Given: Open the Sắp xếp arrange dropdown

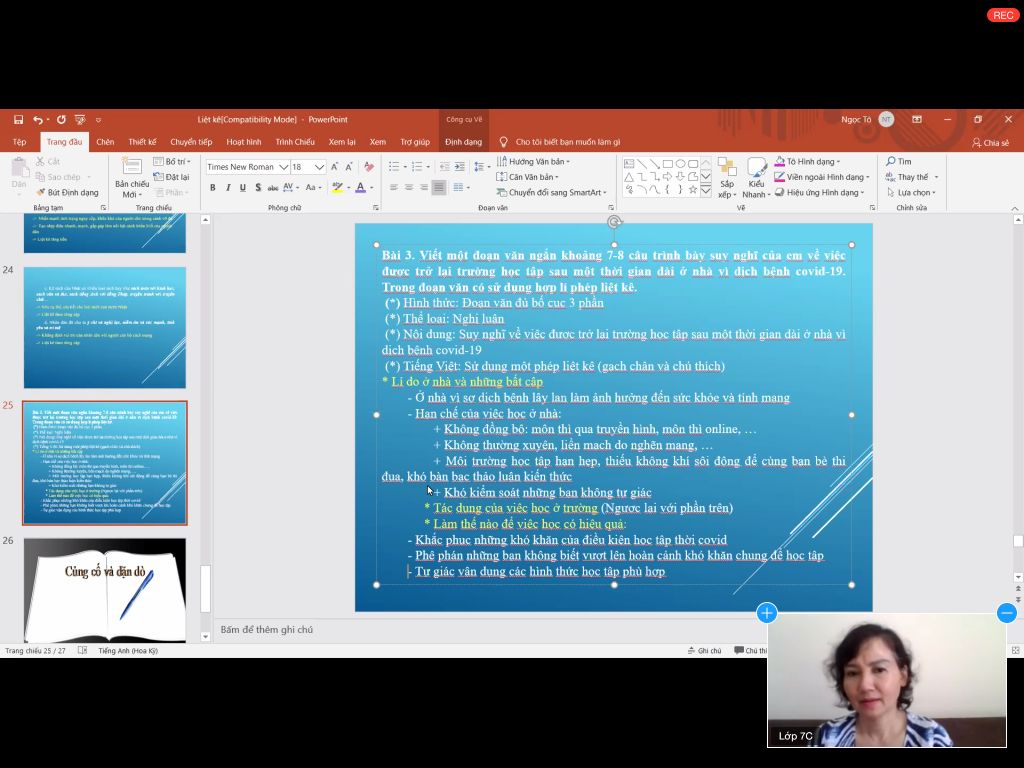Looking at the screenshot, I should point(727,178).
